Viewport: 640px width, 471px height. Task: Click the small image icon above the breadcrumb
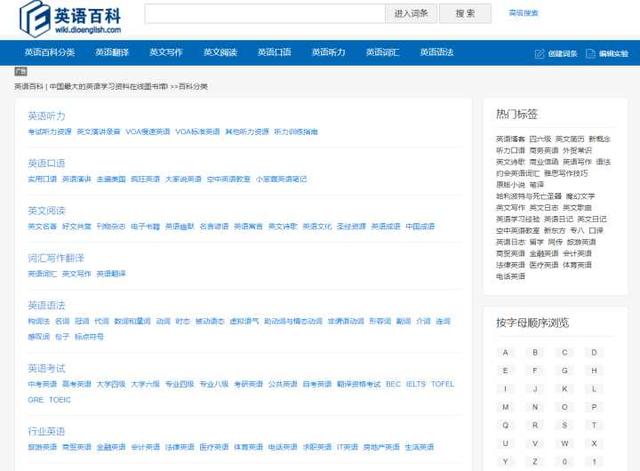21,71
